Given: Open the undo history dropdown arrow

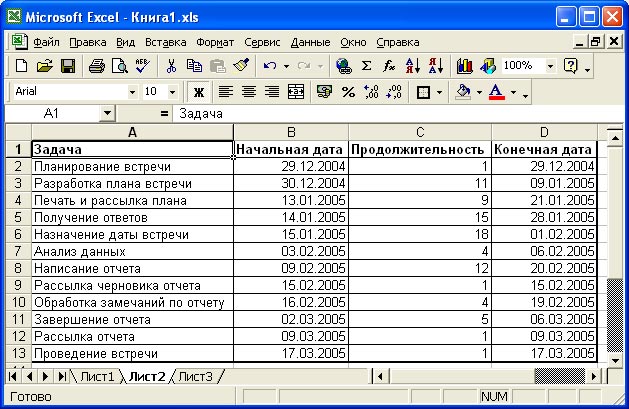Looking at the screenshot, I should tap(286, 66).
